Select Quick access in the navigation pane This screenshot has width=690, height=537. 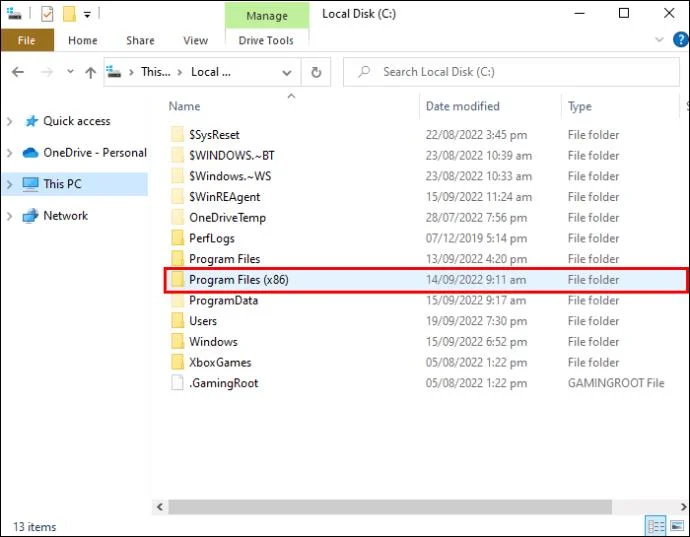pos(77,121)
